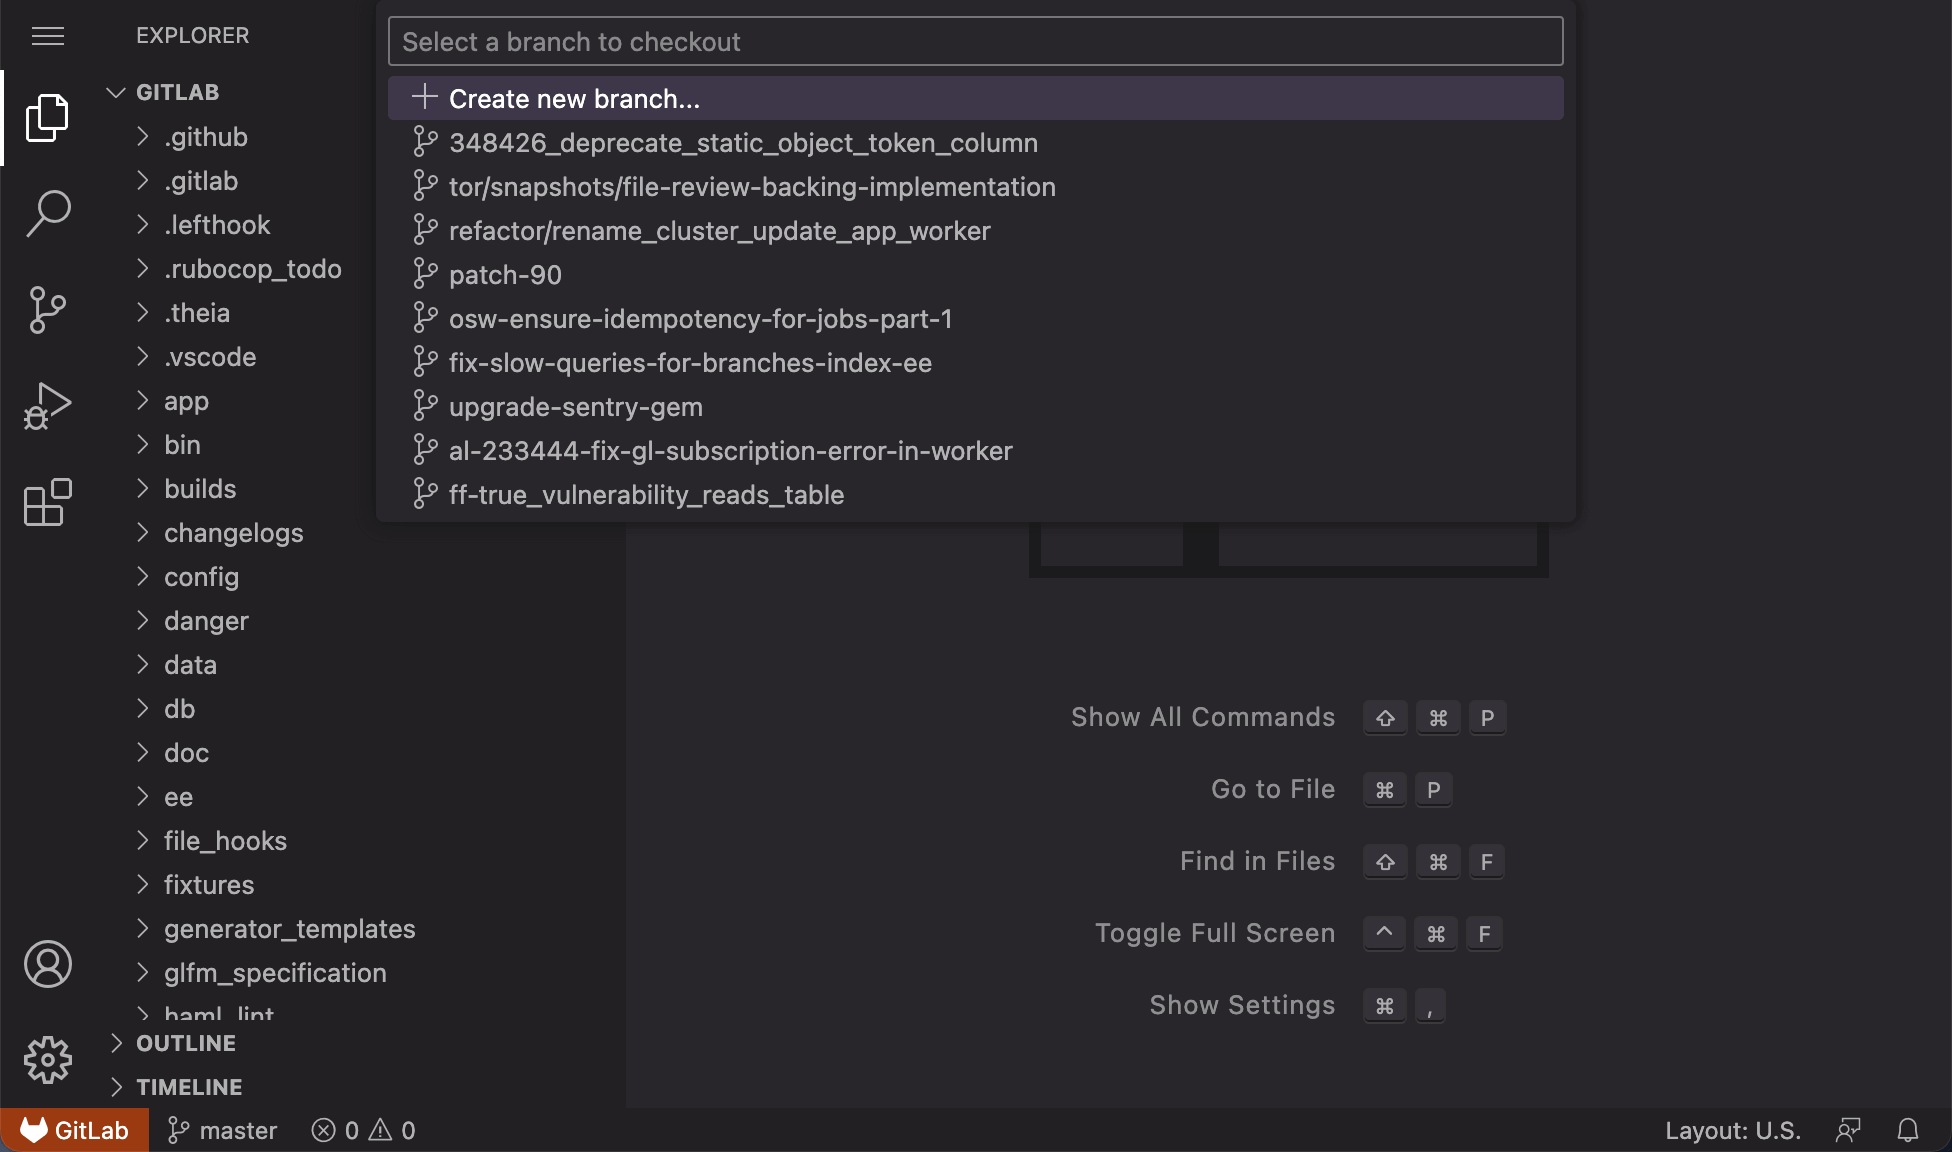
Task: Open the Explorer view icon
Action: pos(47,117)
